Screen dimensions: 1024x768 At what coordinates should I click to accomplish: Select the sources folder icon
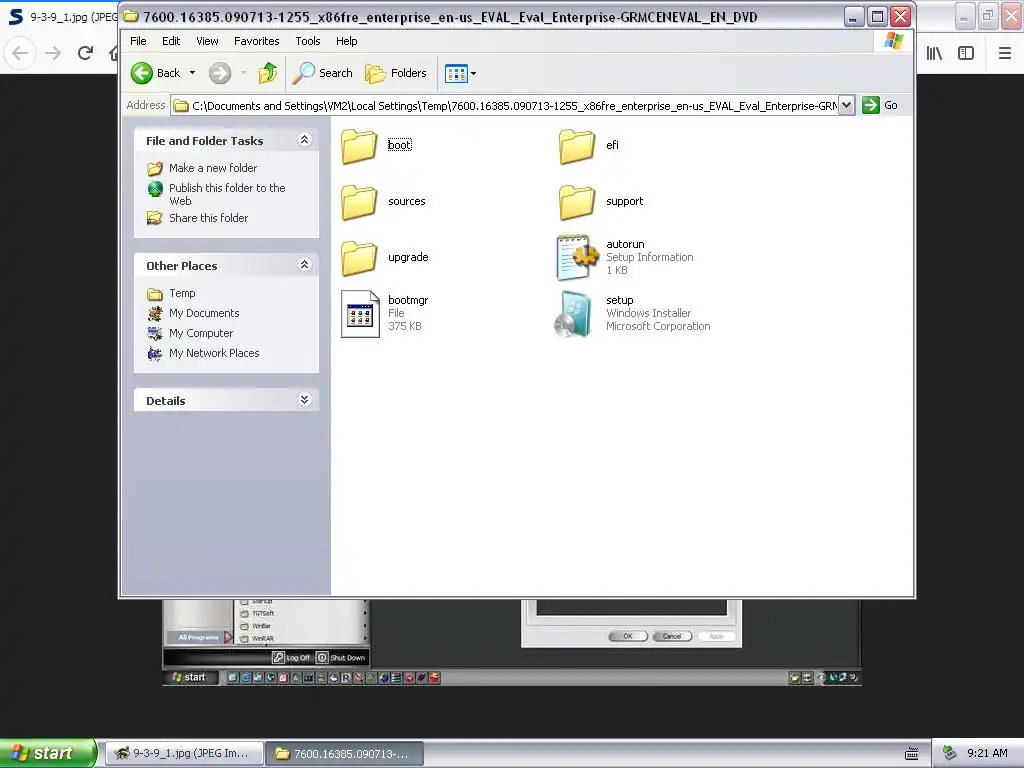(x=359, y=202)
